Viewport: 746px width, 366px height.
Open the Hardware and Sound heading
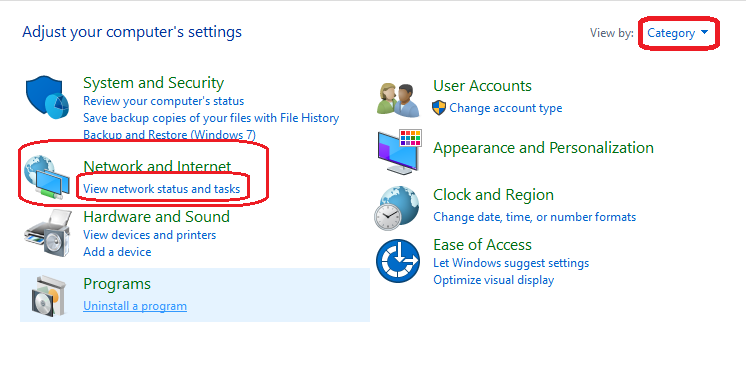157,217
